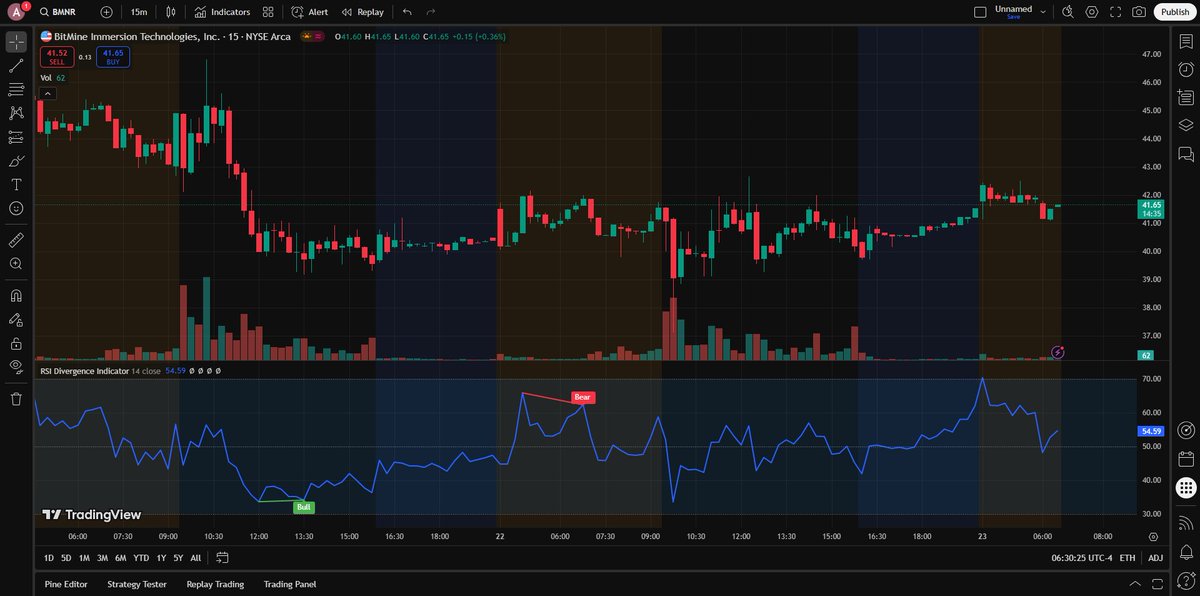Collapse the indicator legend arrow under Vol
The height and width of the screenshot is (596, 1200).
[46, 93]
